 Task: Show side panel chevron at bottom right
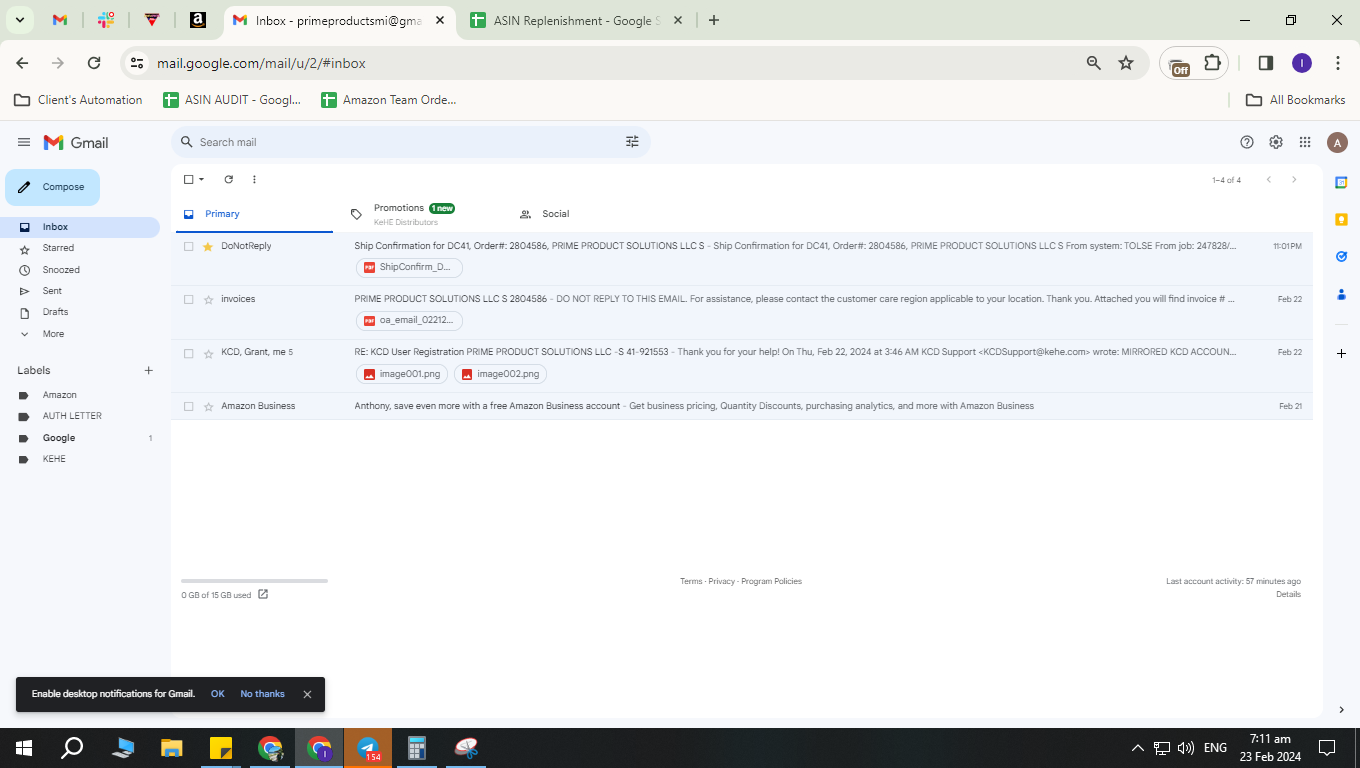[x=1341, y=710]
